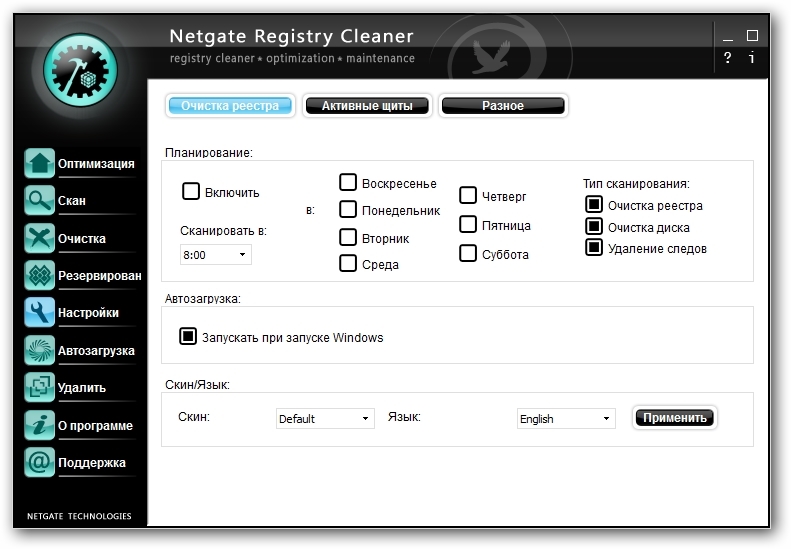Expand the Скин Default dropdown
The image size is (791, 549).
coord(325,419)
